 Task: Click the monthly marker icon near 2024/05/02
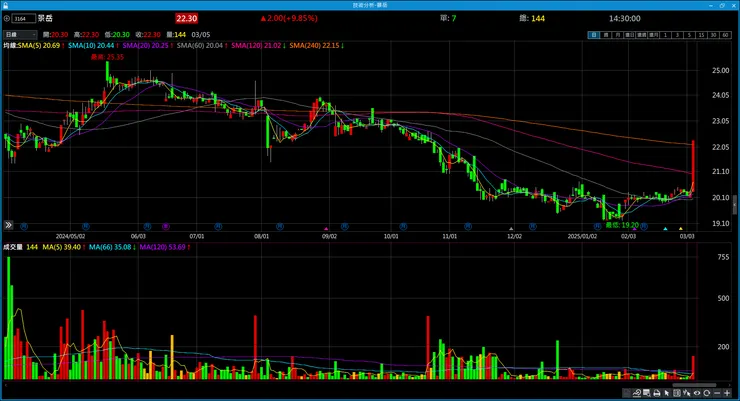(85, 226)
